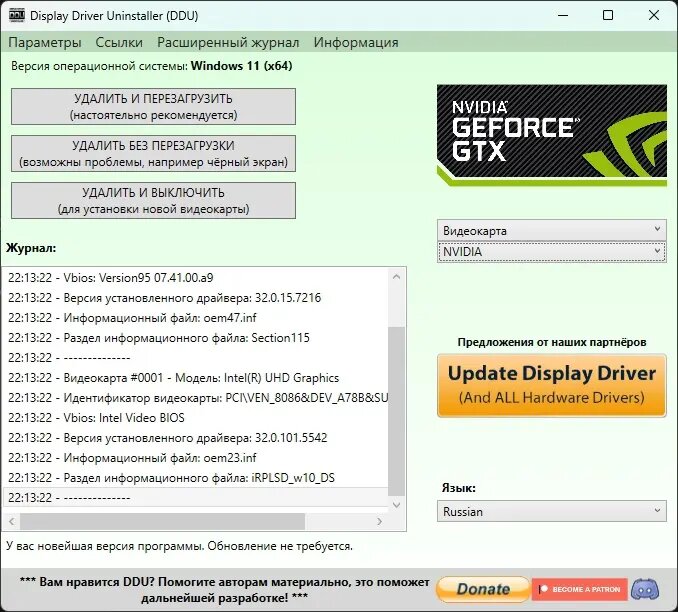
Task: Open the Параметры menu
Action: coord(45,42)
